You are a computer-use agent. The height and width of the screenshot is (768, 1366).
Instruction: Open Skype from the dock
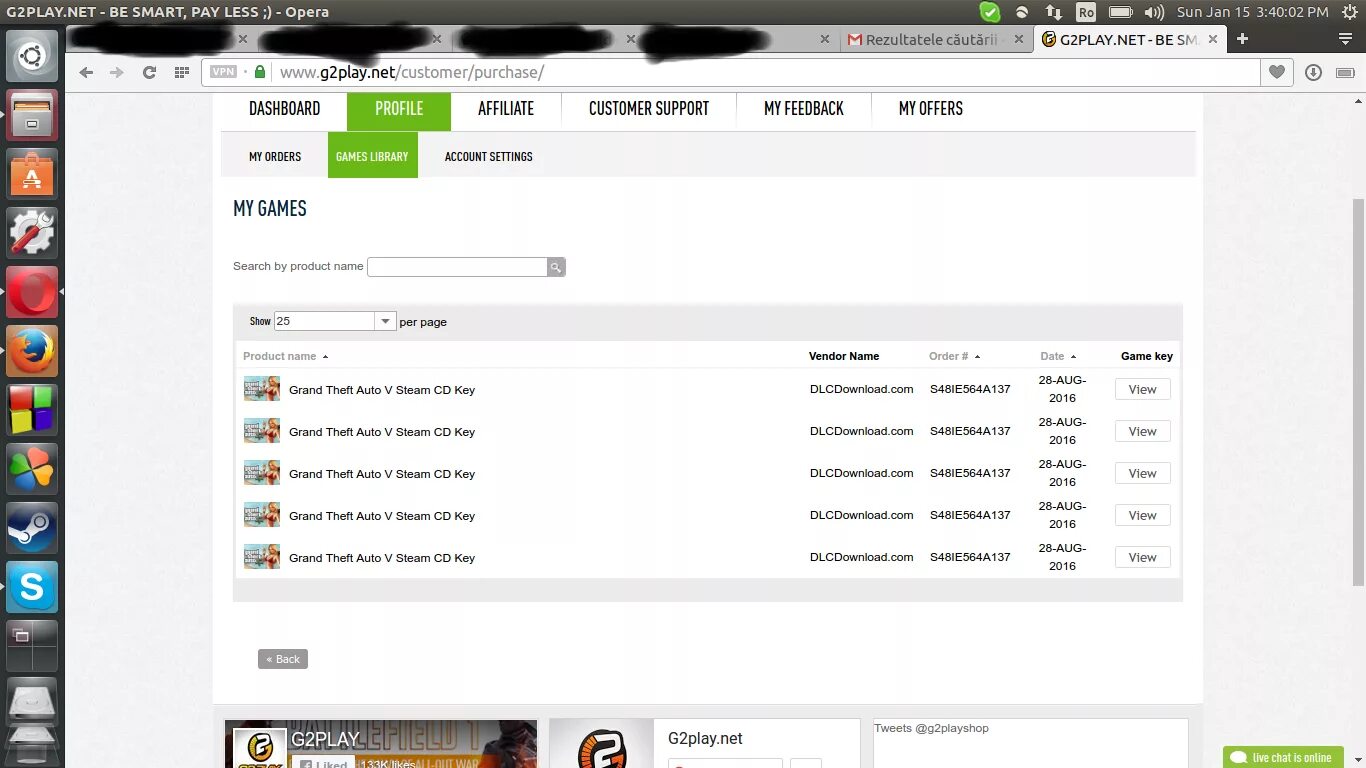[32, 587]
